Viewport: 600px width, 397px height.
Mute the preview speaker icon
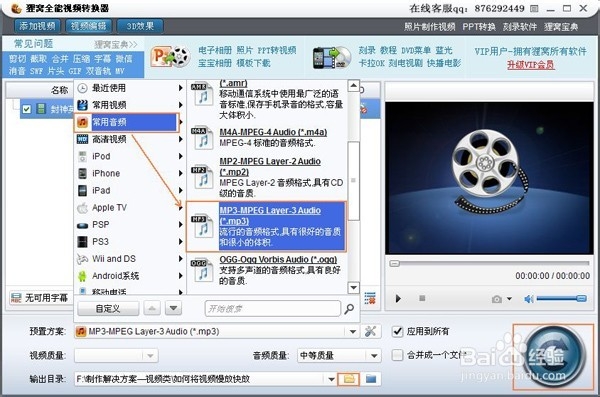point(528,299)
